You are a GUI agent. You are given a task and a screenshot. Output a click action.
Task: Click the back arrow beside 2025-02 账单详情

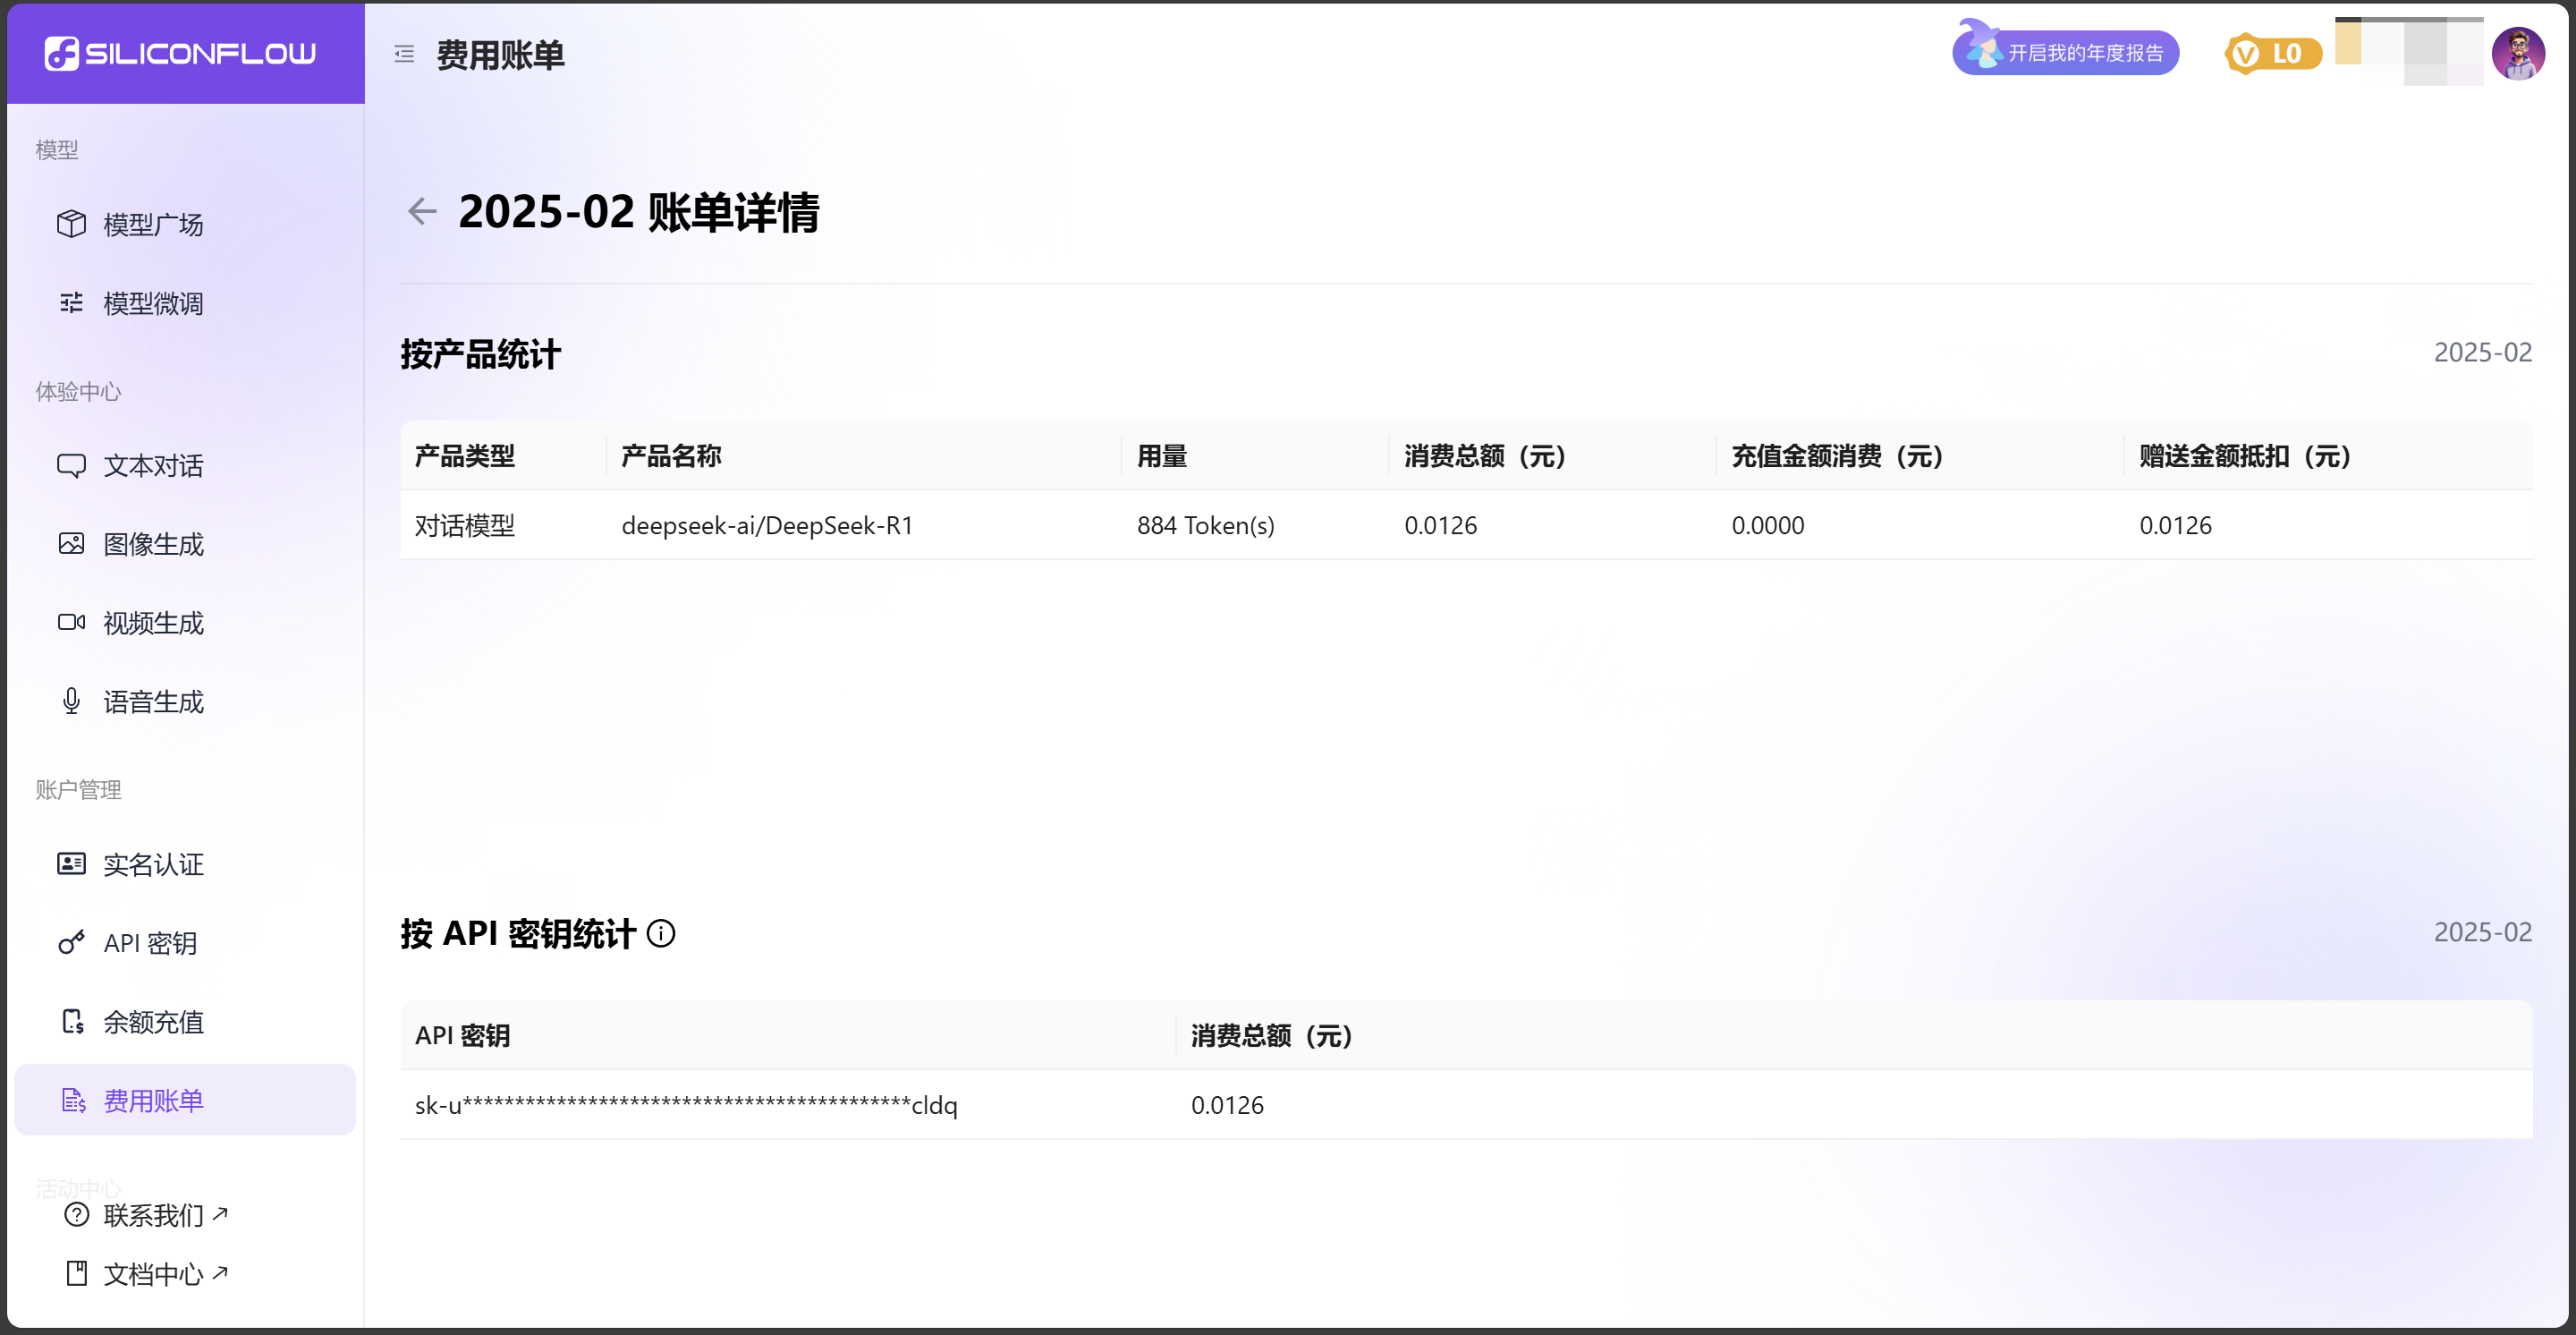422,211
